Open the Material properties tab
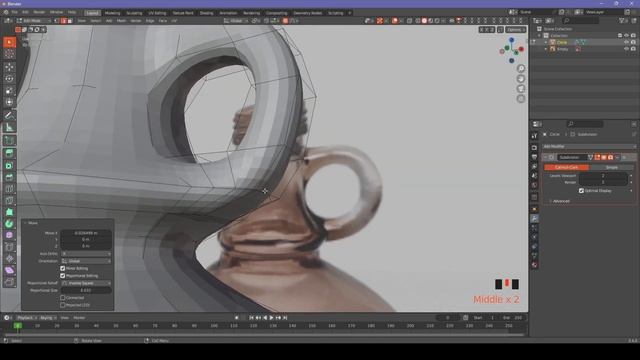 pos(534,265)
